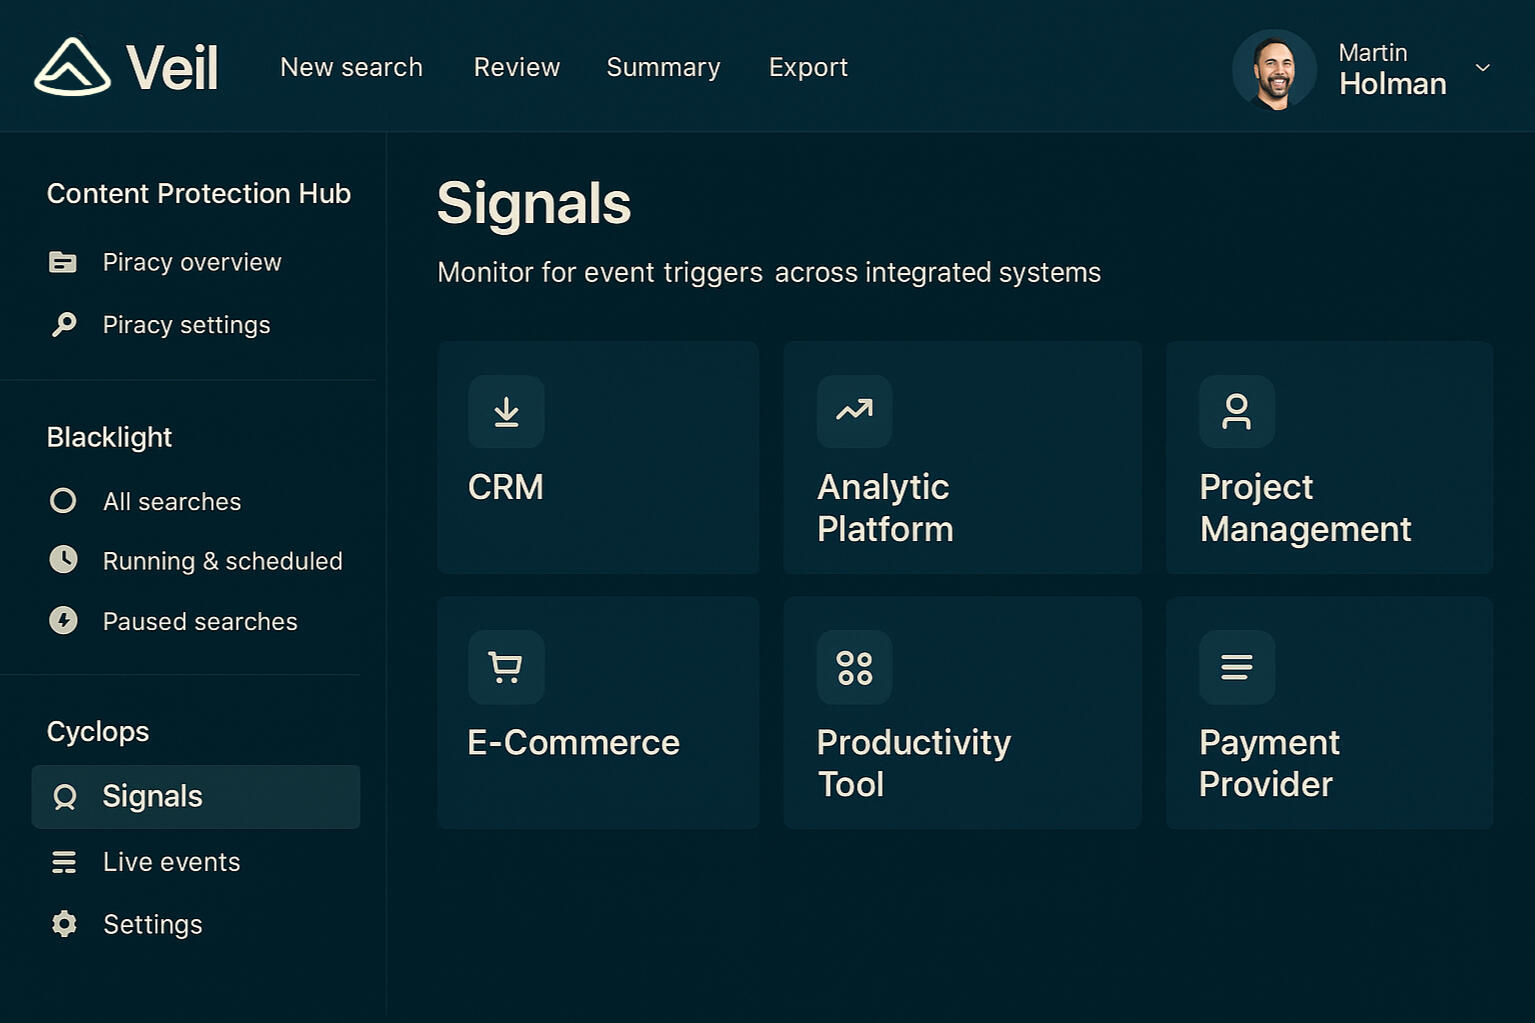This screenshot has width=1535, height=1023.
Task: Open the Summary page in top navigation
Action: pyautogui.click(x=663, y=67)
